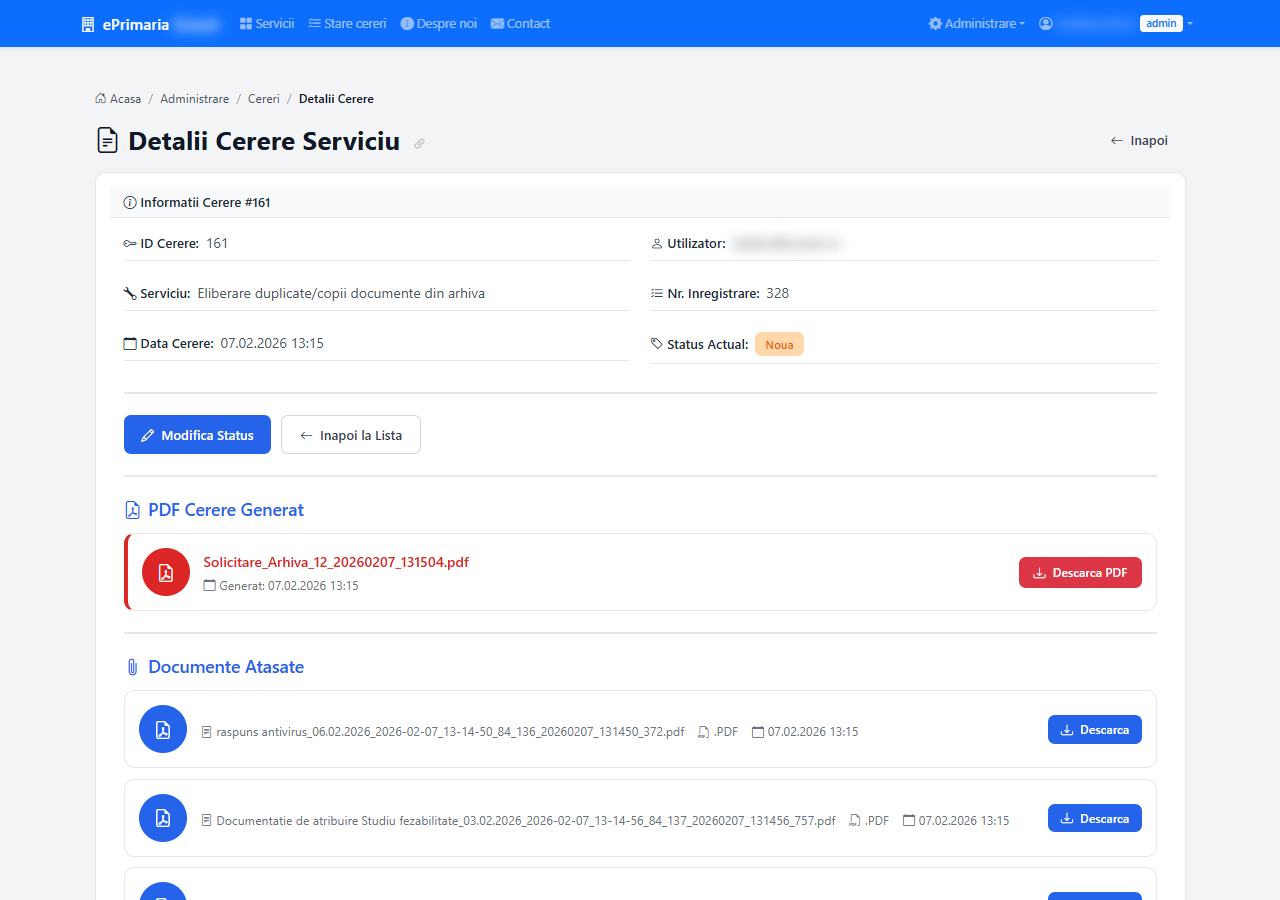The image size is (1280, 900).
Task: Click the Noua status badge
Action: point(779,344)
